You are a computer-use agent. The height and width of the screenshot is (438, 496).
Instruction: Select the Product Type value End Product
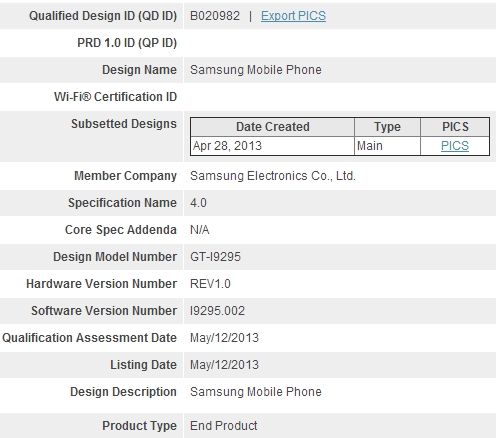click(x=224, y=426)
